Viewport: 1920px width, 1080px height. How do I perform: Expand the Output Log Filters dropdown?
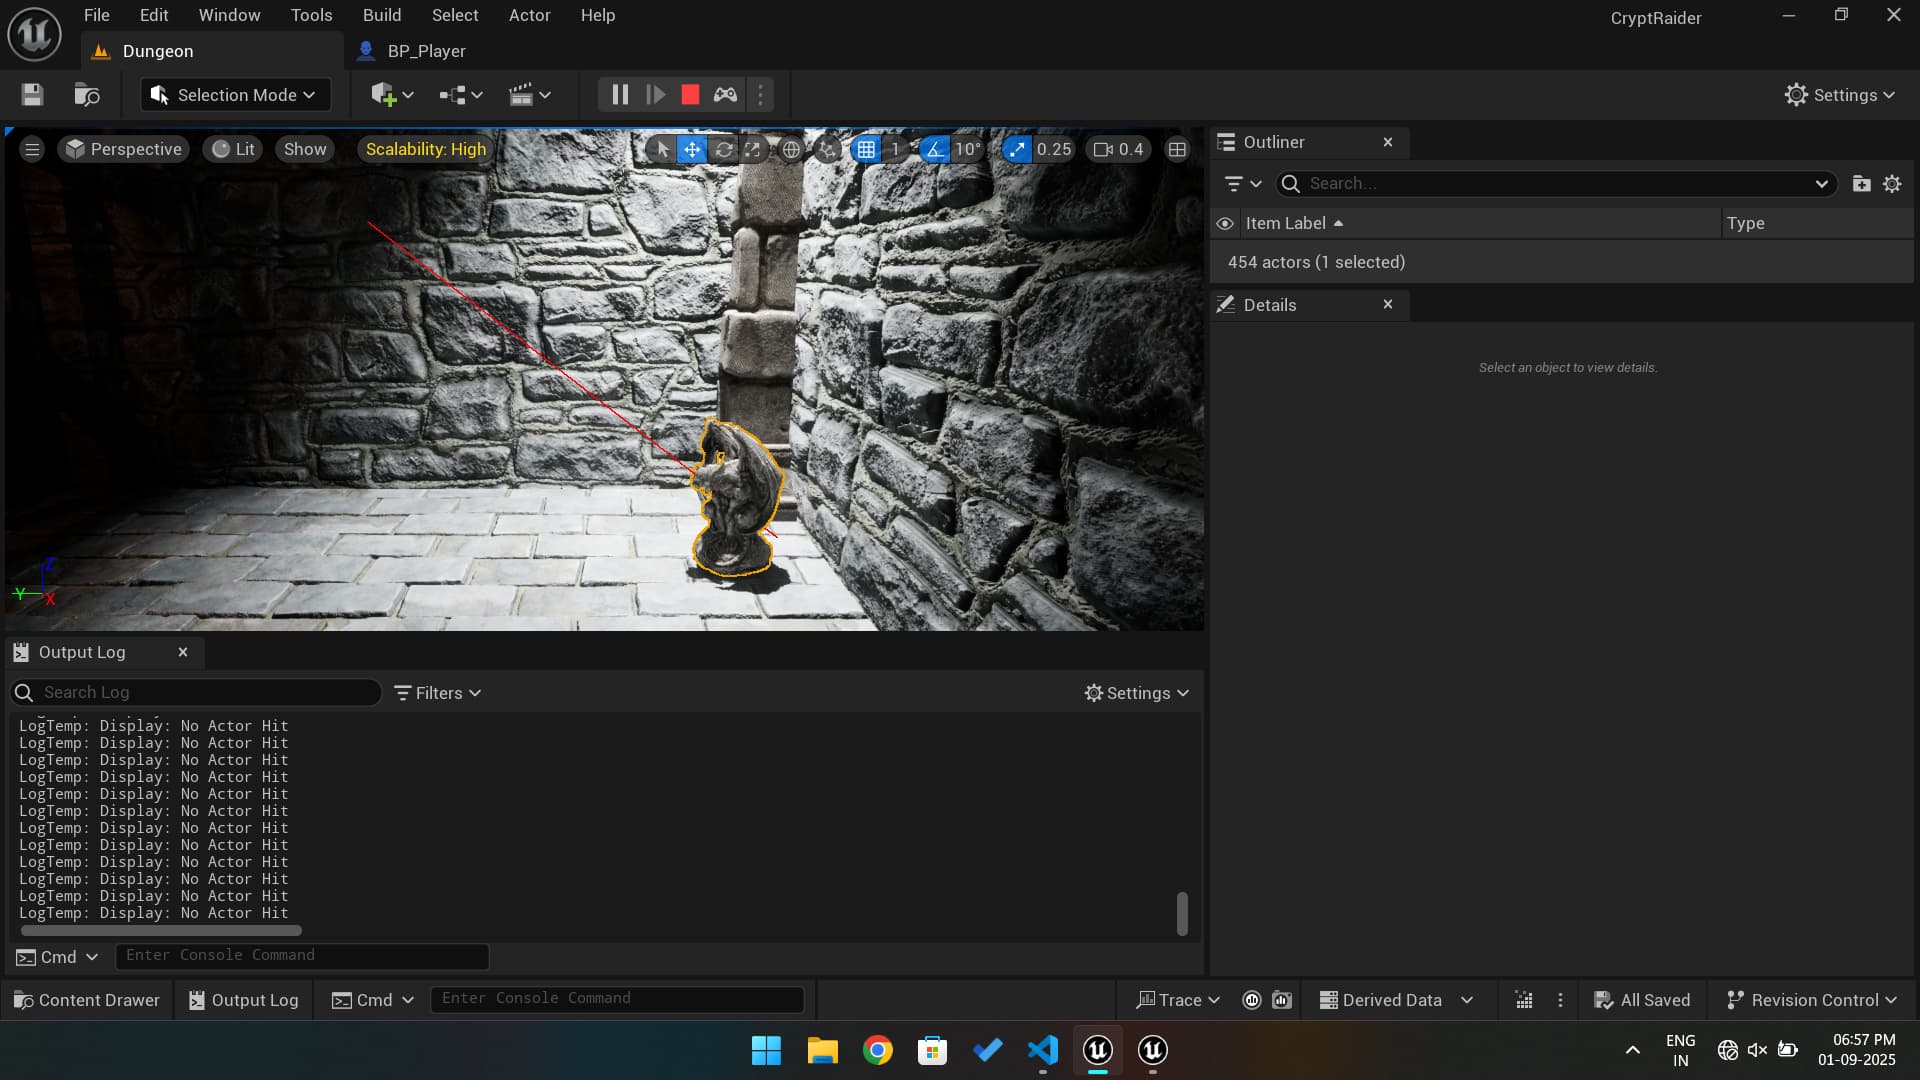pos(437,693)
